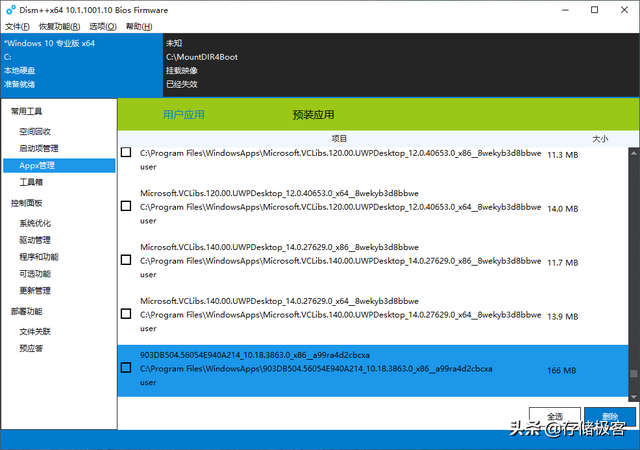Open the 恢复功能(R) menu
The image size is (640, 450).
tap(59, 27)
